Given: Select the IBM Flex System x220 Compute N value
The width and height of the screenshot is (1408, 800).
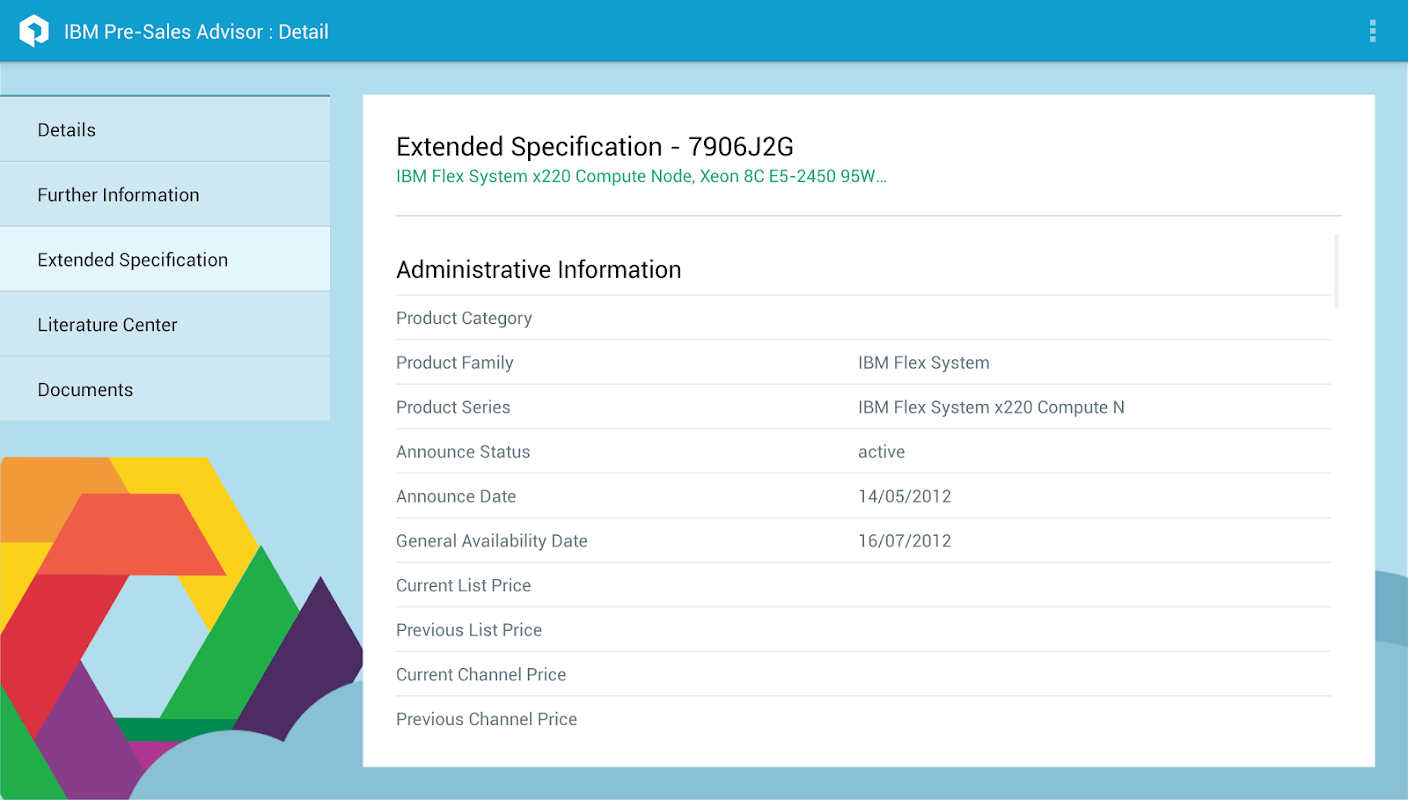Looking at the screenshot, I should point(991,407).
